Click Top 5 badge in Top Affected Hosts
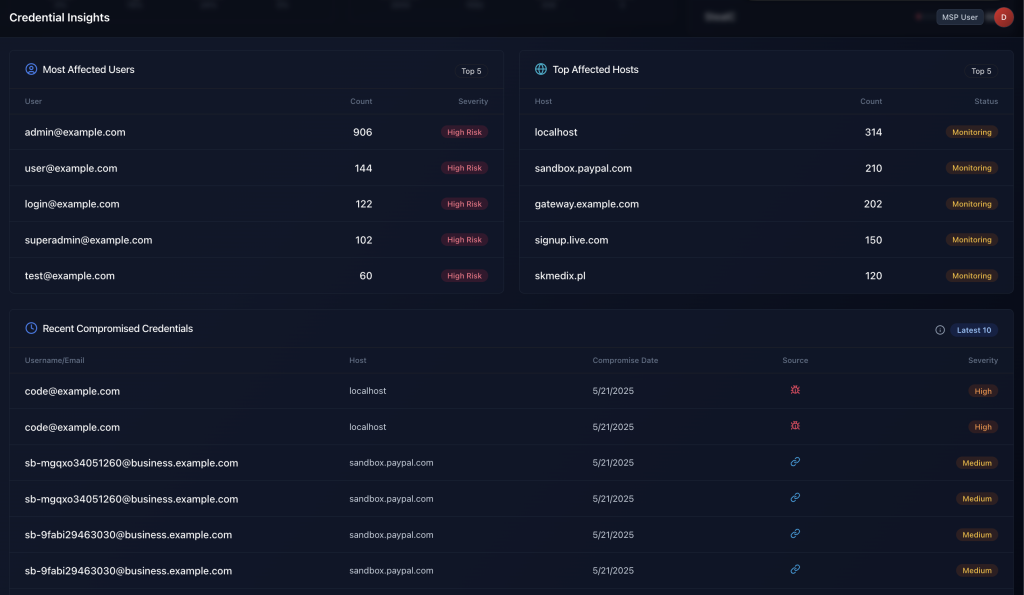This screenshot has width=1024, height=595. [981, 71]
